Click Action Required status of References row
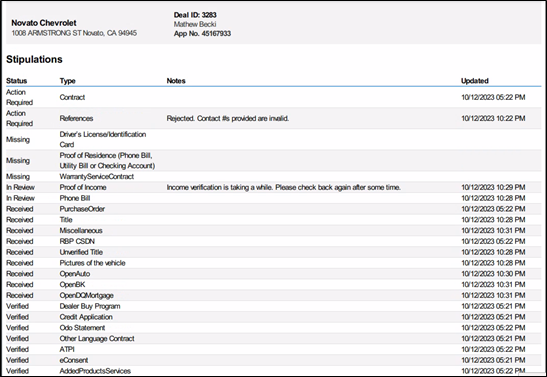The image size is (547, 377). point(20,119)
